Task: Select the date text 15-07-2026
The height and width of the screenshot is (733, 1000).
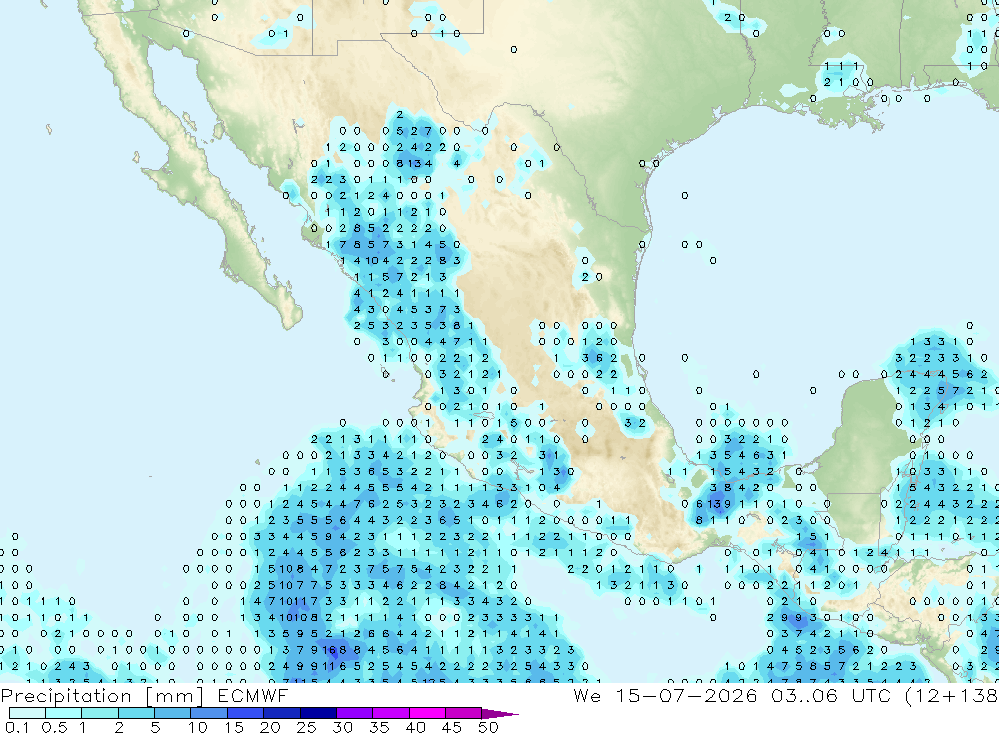Action: click(686, 695)
